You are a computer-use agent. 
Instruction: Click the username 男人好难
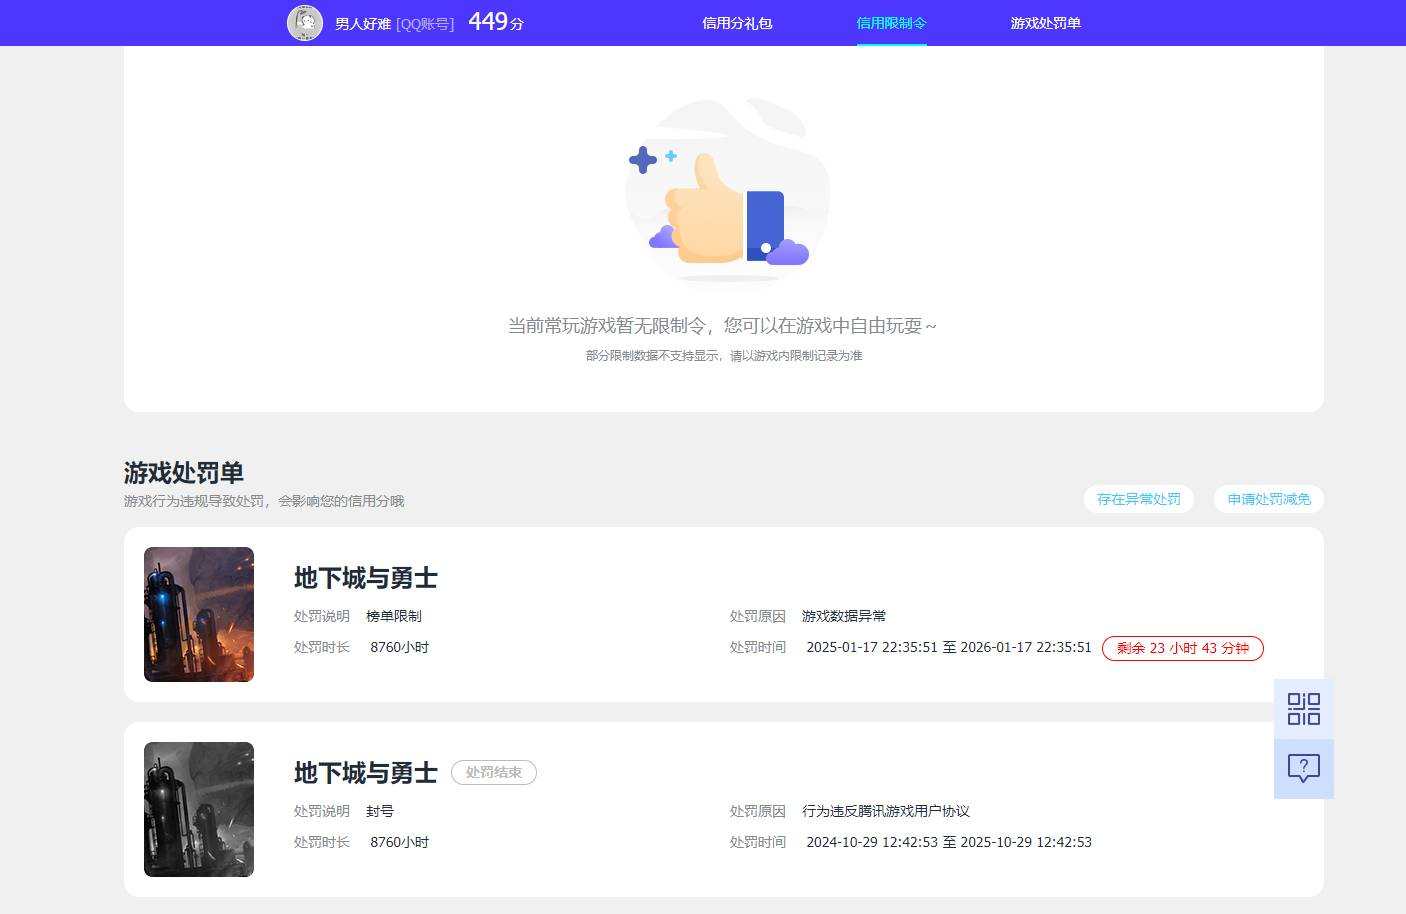pyautogui.click(x=363, y=23)
